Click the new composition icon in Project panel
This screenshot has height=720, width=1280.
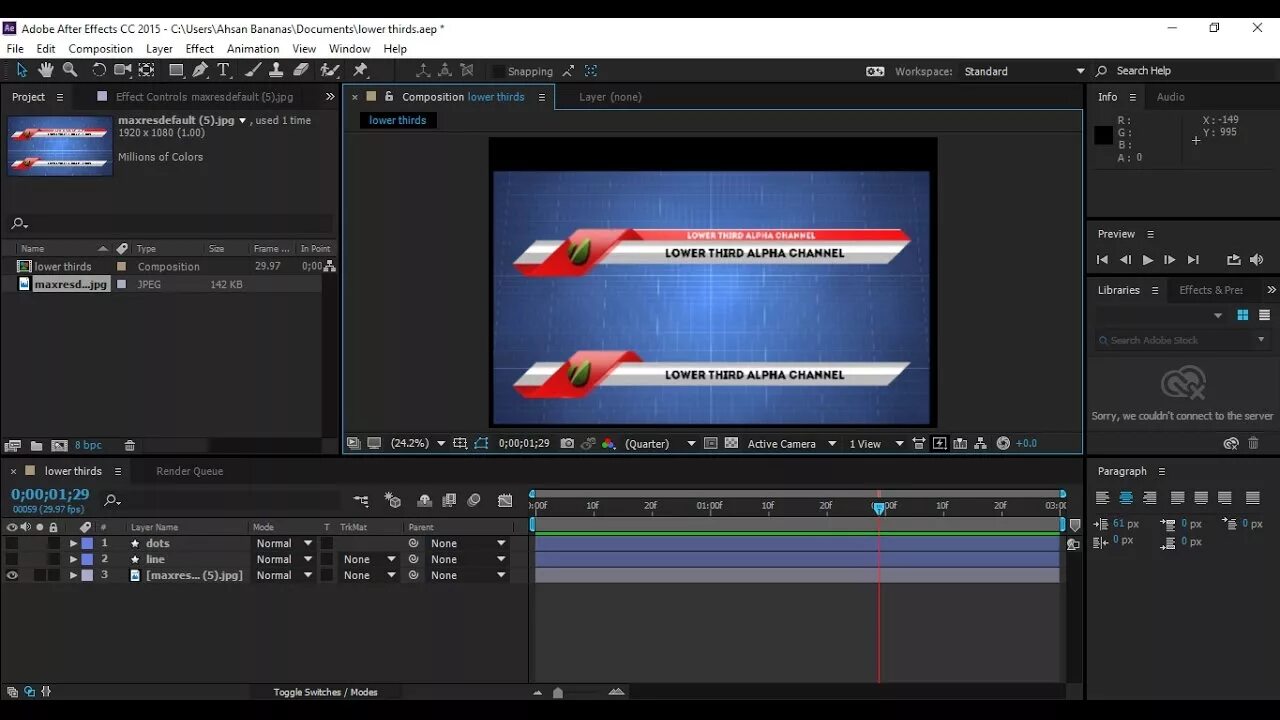coord(59,445)
